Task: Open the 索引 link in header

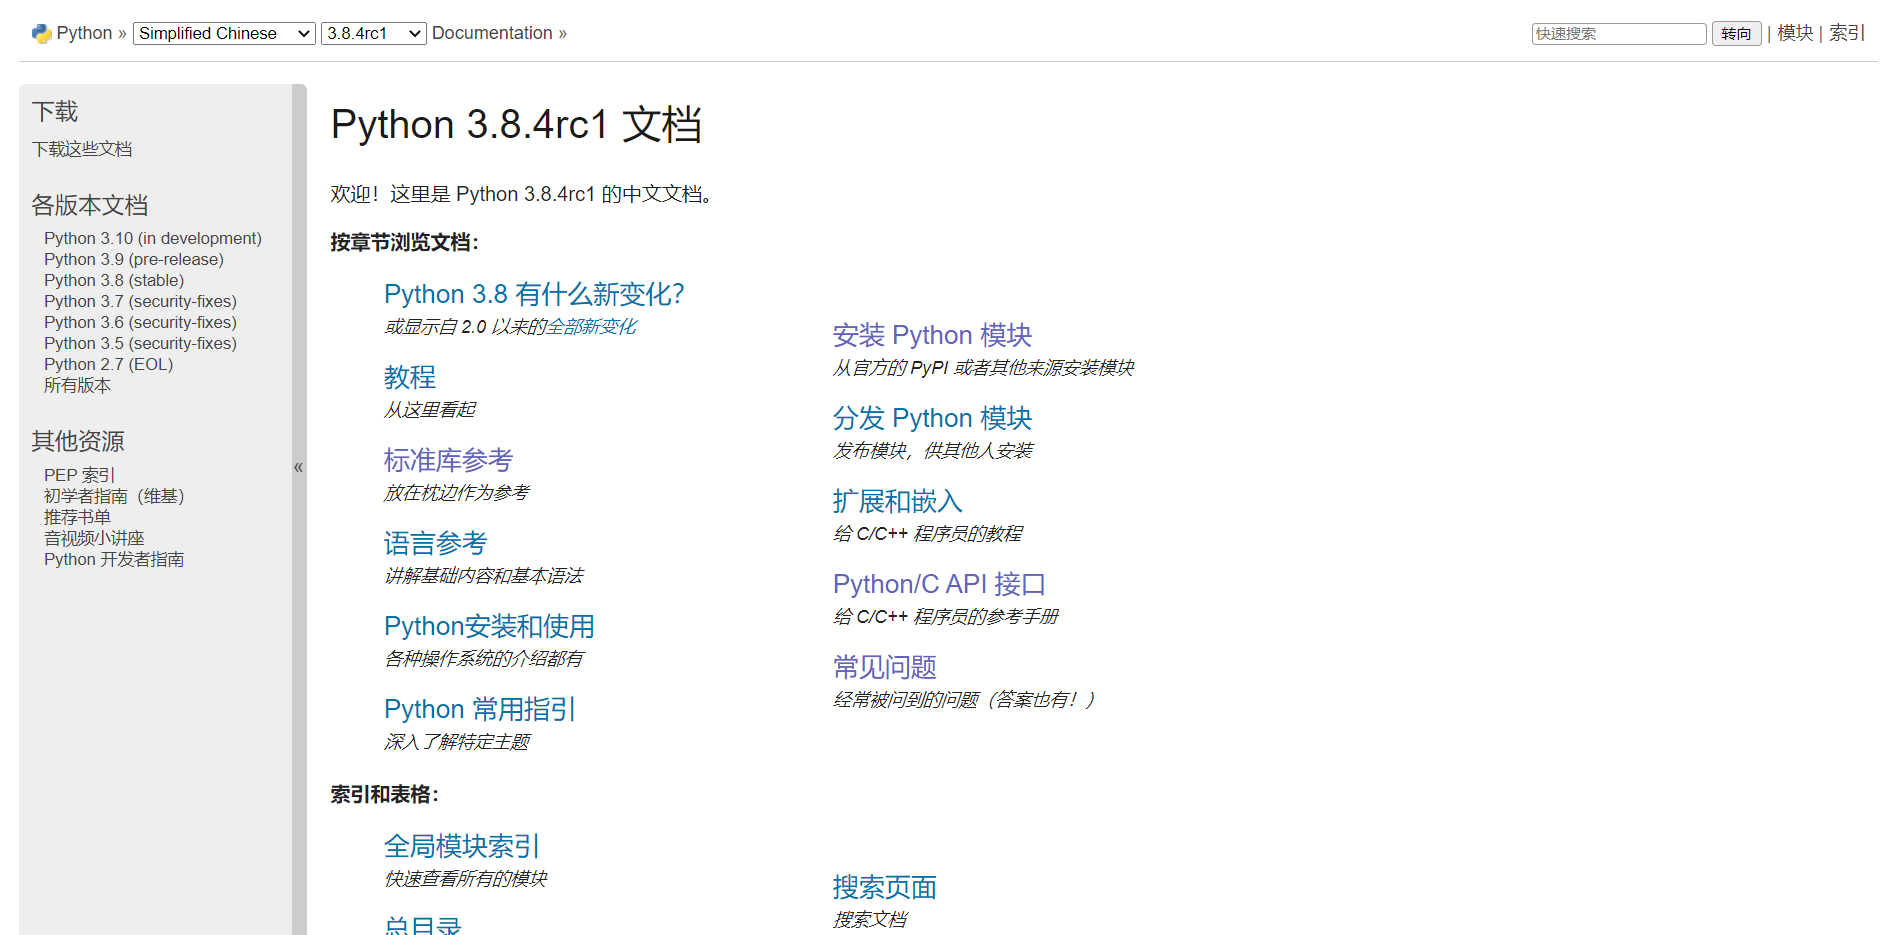Action: 1846,33
